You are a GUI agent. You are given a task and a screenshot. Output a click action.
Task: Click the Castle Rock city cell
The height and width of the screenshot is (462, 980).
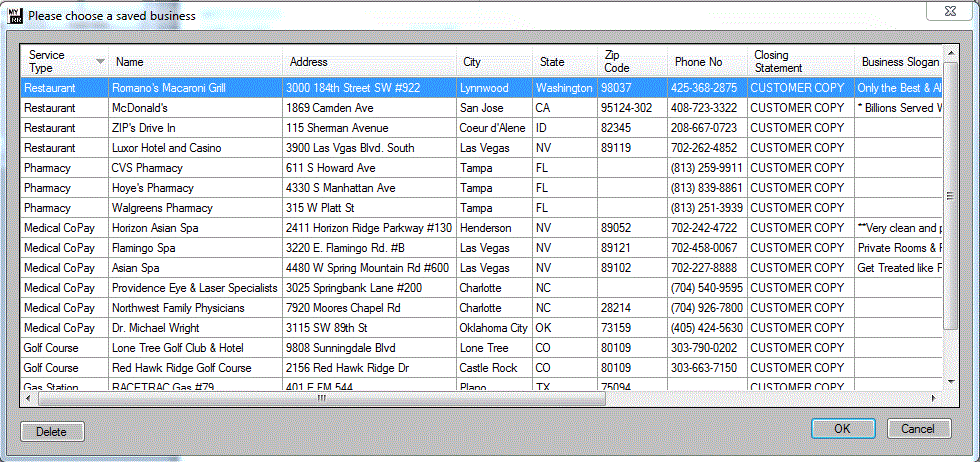pyautogui.click(x=494, y=368)
